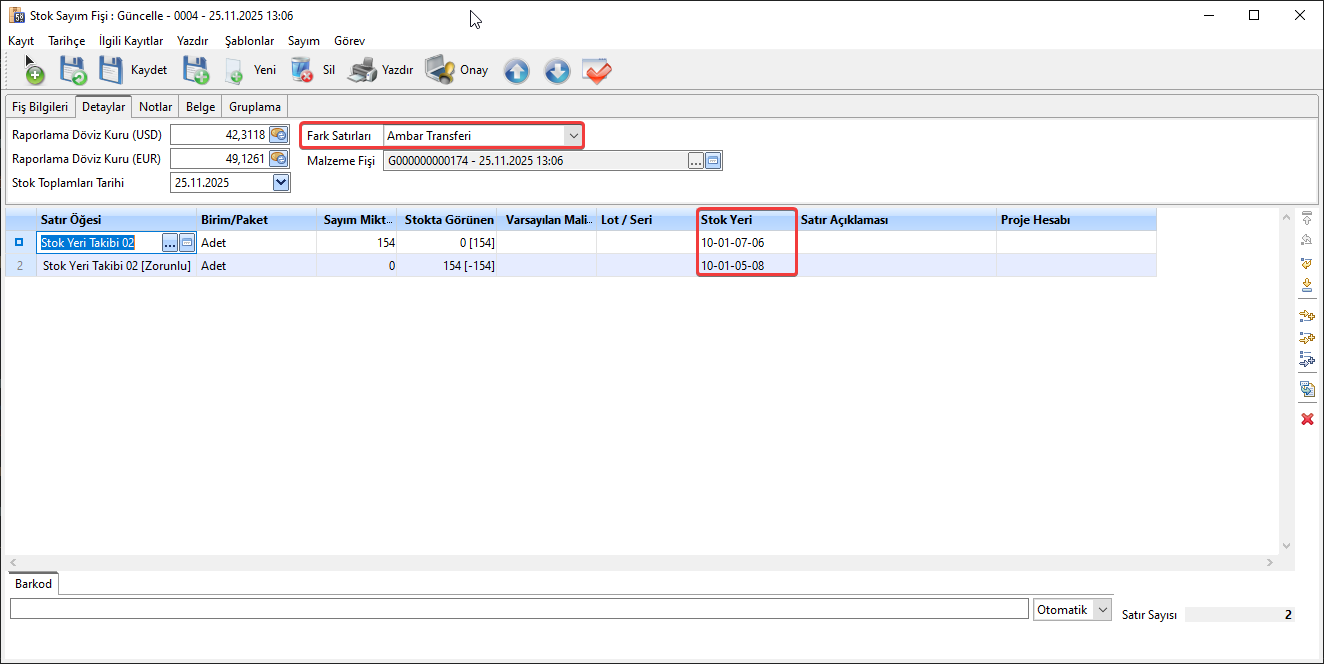Open the Sayım menu

click(x=304, y=41)
